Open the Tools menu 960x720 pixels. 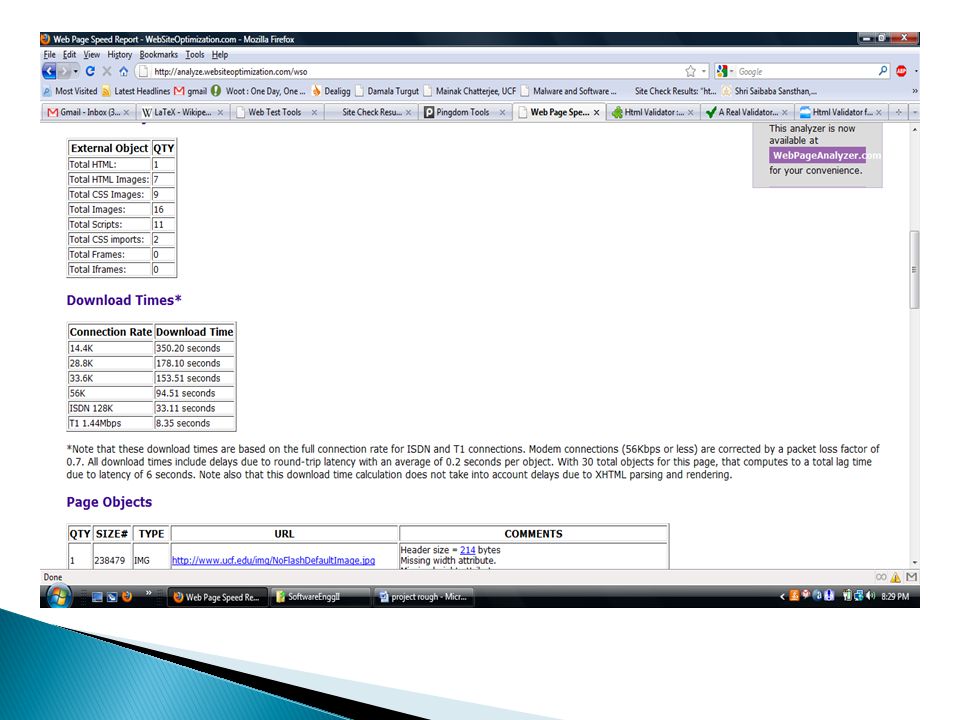pyautogui.click(x=195, y=54)
